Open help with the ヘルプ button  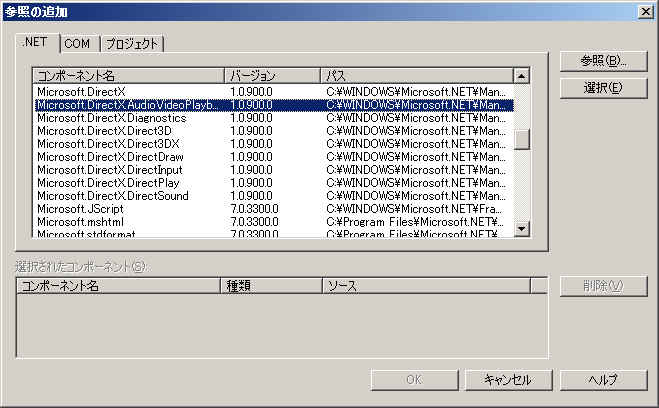tap(603, 380)
